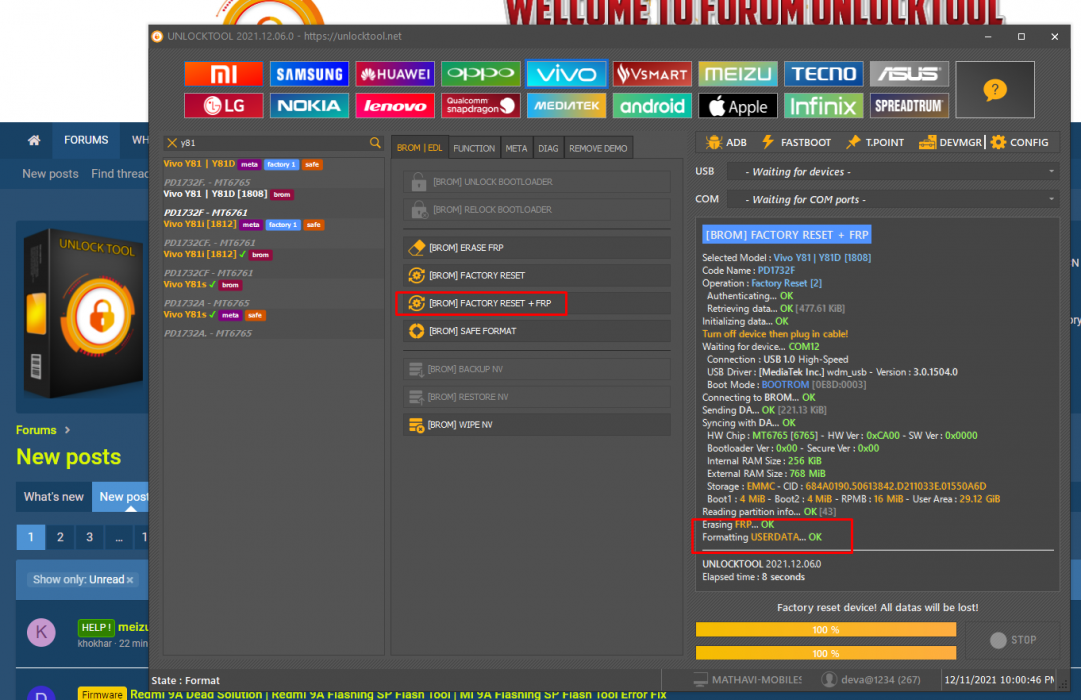Open FORUMS in the forum navigation
This screenshot has width=1081, height=700.
86,140
